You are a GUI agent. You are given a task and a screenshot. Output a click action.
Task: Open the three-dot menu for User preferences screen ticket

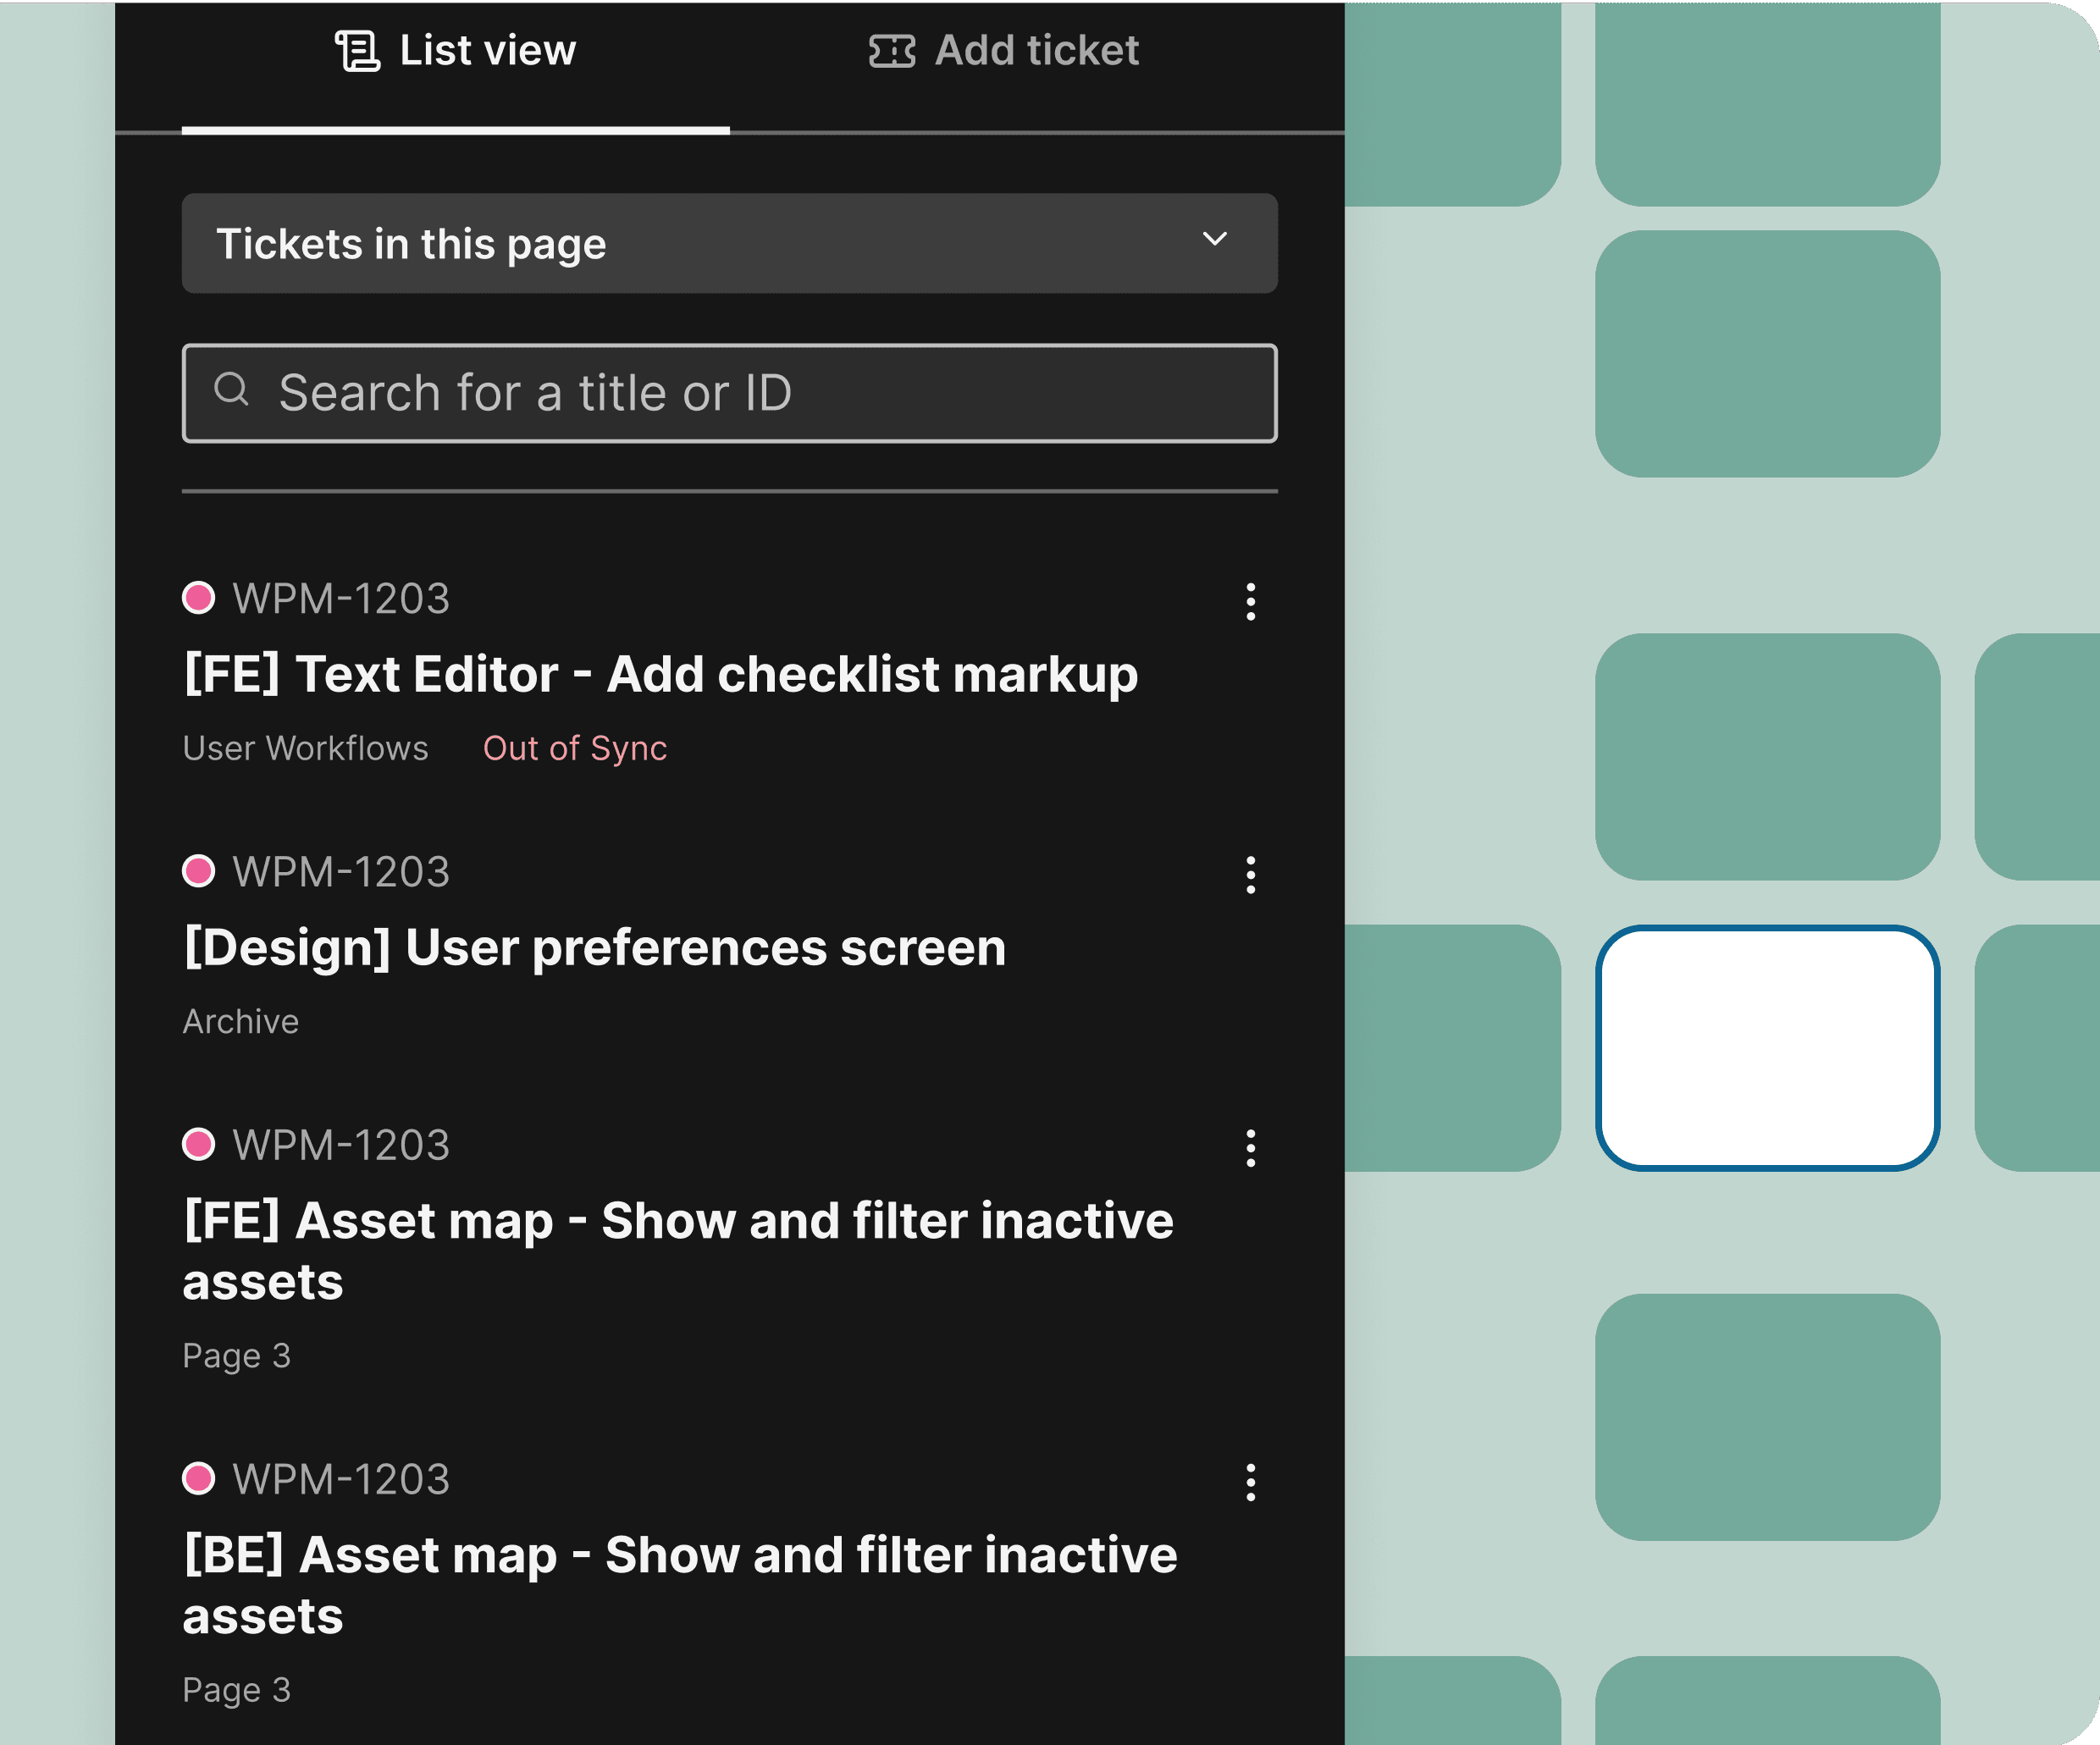click(x=1250, y=875)
